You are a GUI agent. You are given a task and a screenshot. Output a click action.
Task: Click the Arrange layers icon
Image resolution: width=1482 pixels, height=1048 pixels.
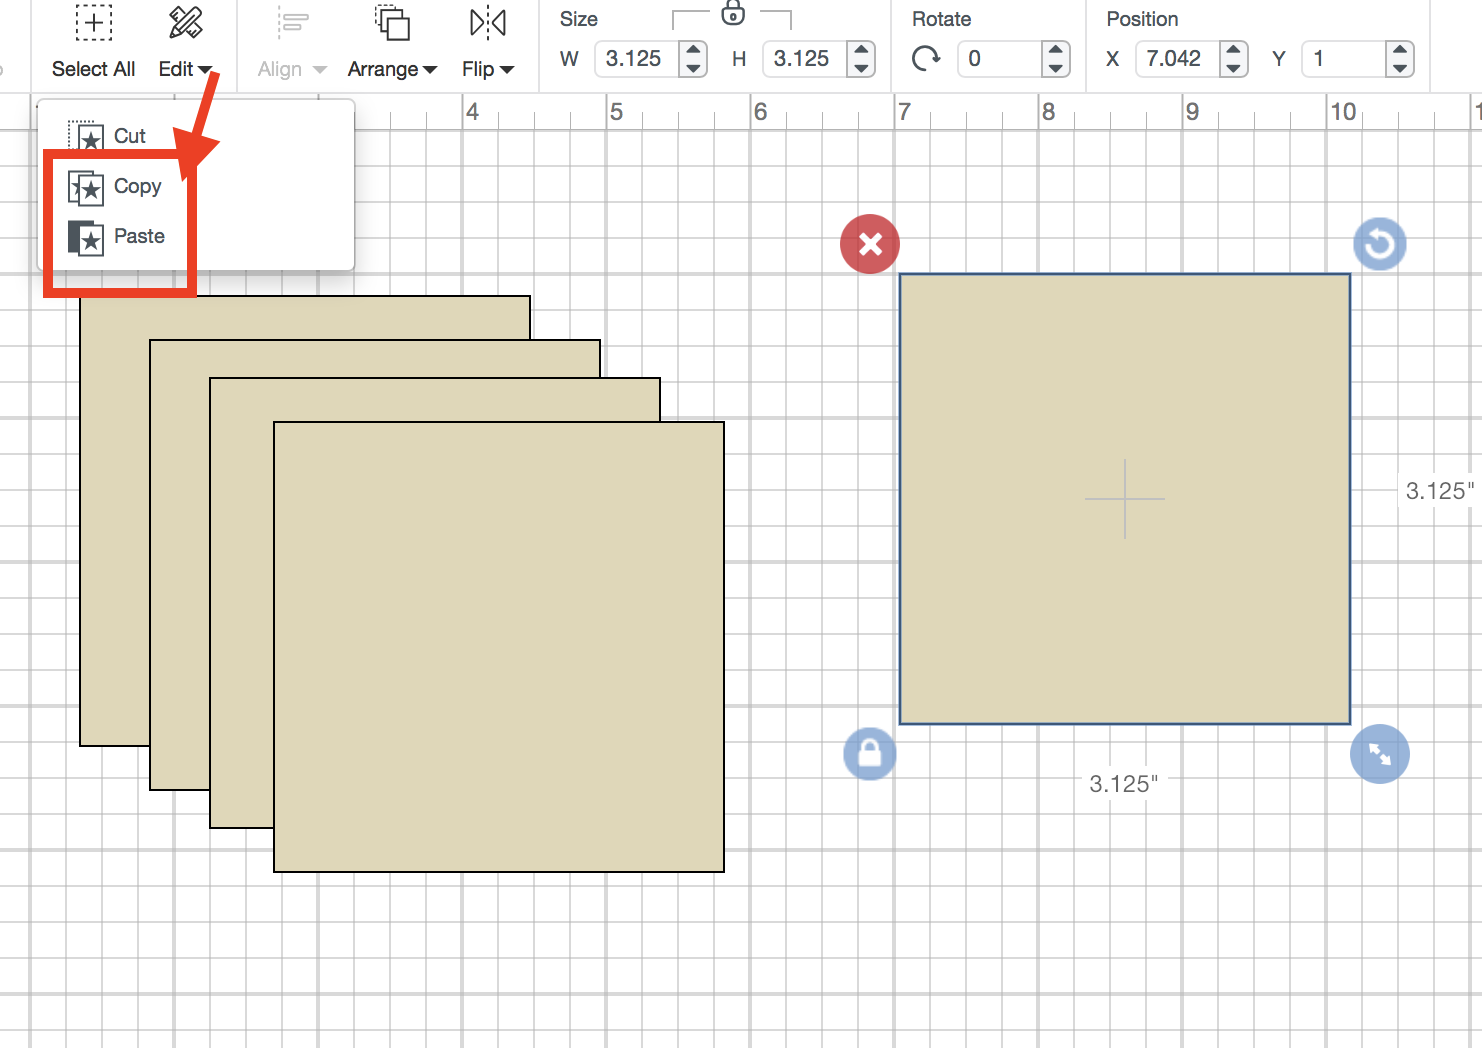point(391,22)
